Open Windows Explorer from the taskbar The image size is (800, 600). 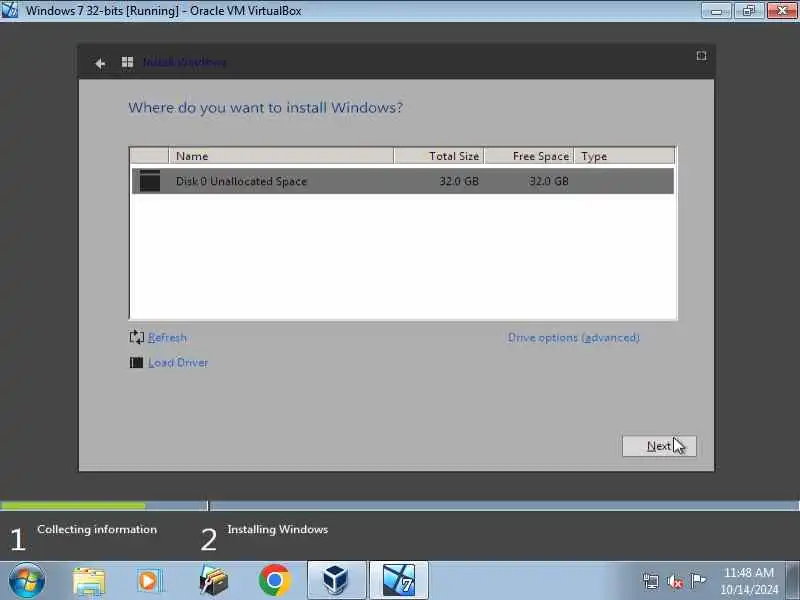pyautogui.click(x=89, y=581)
